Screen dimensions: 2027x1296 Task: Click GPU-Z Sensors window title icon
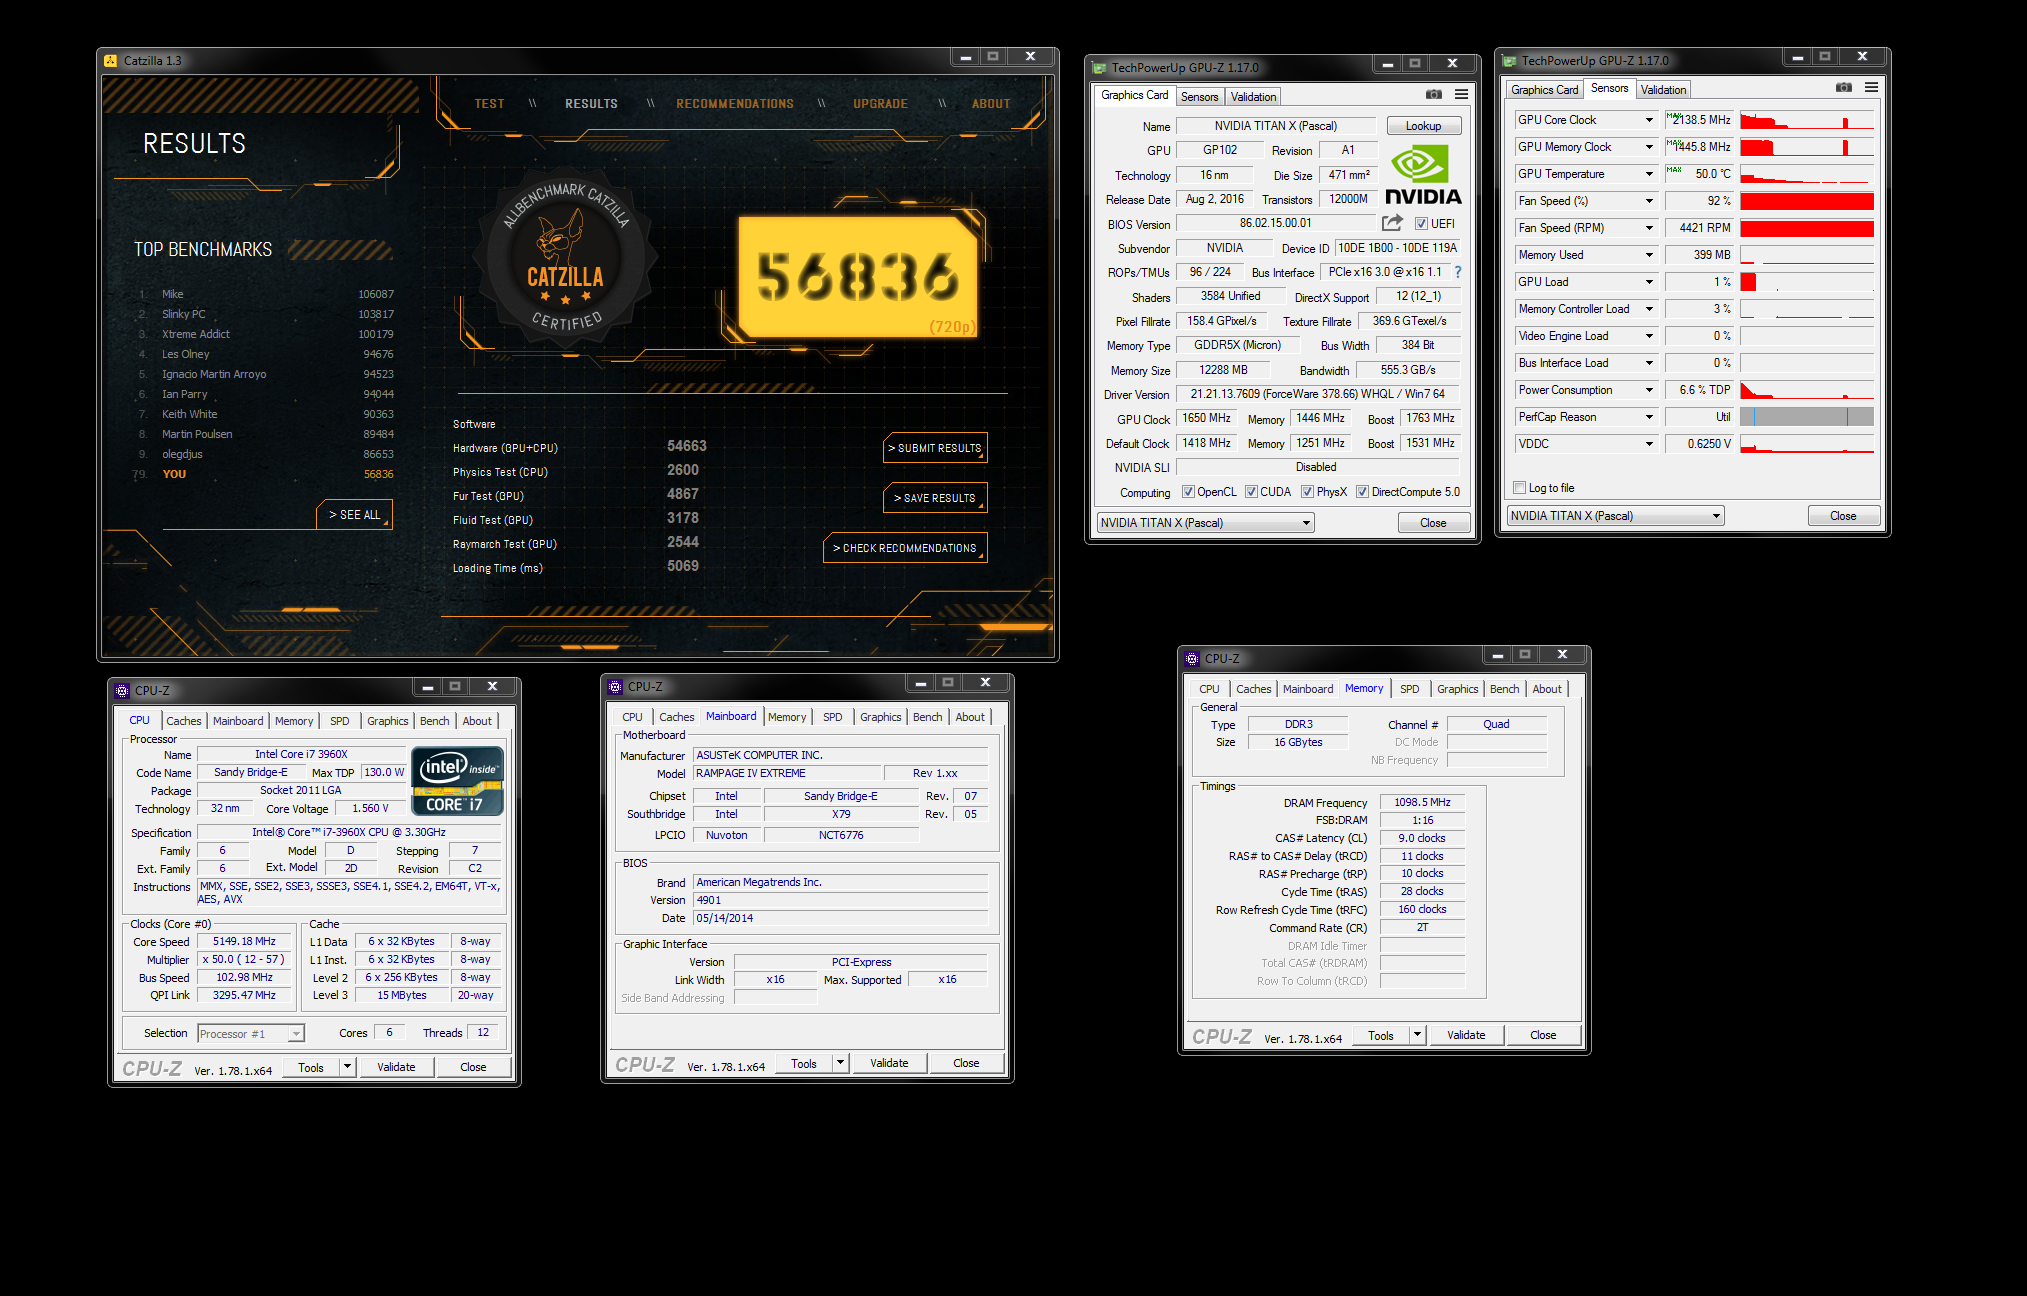[x=1509, y=61]
